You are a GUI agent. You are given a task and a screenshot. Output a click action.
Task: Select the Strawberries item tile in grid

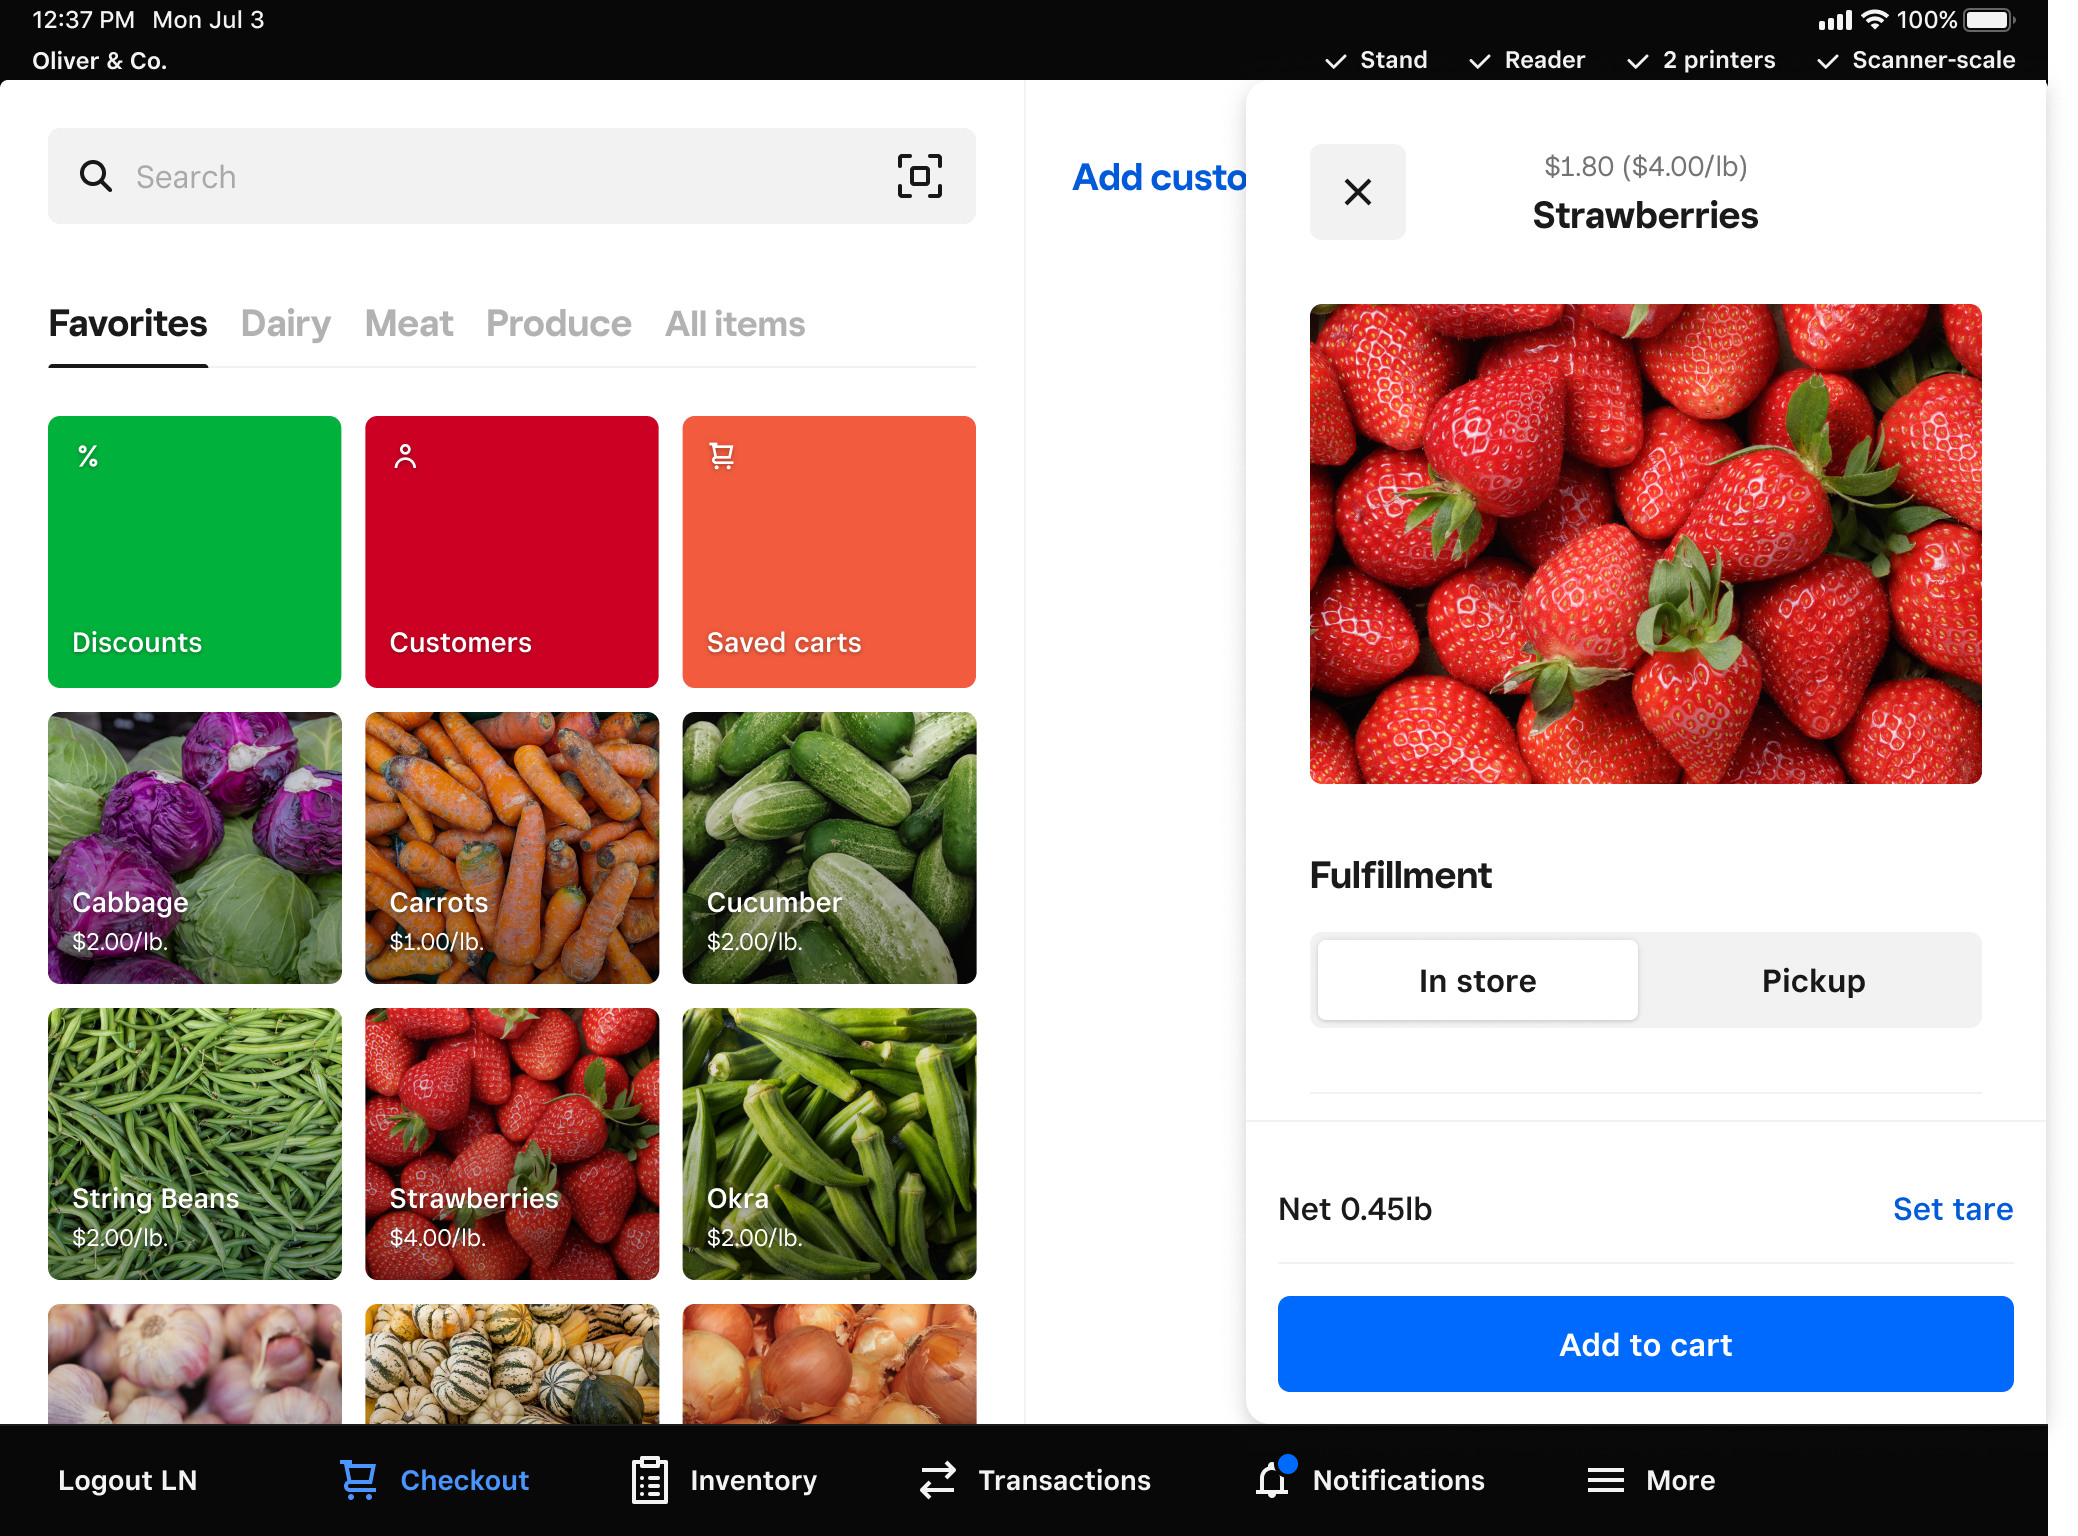pyautogui.click(x=512, y=1144)
